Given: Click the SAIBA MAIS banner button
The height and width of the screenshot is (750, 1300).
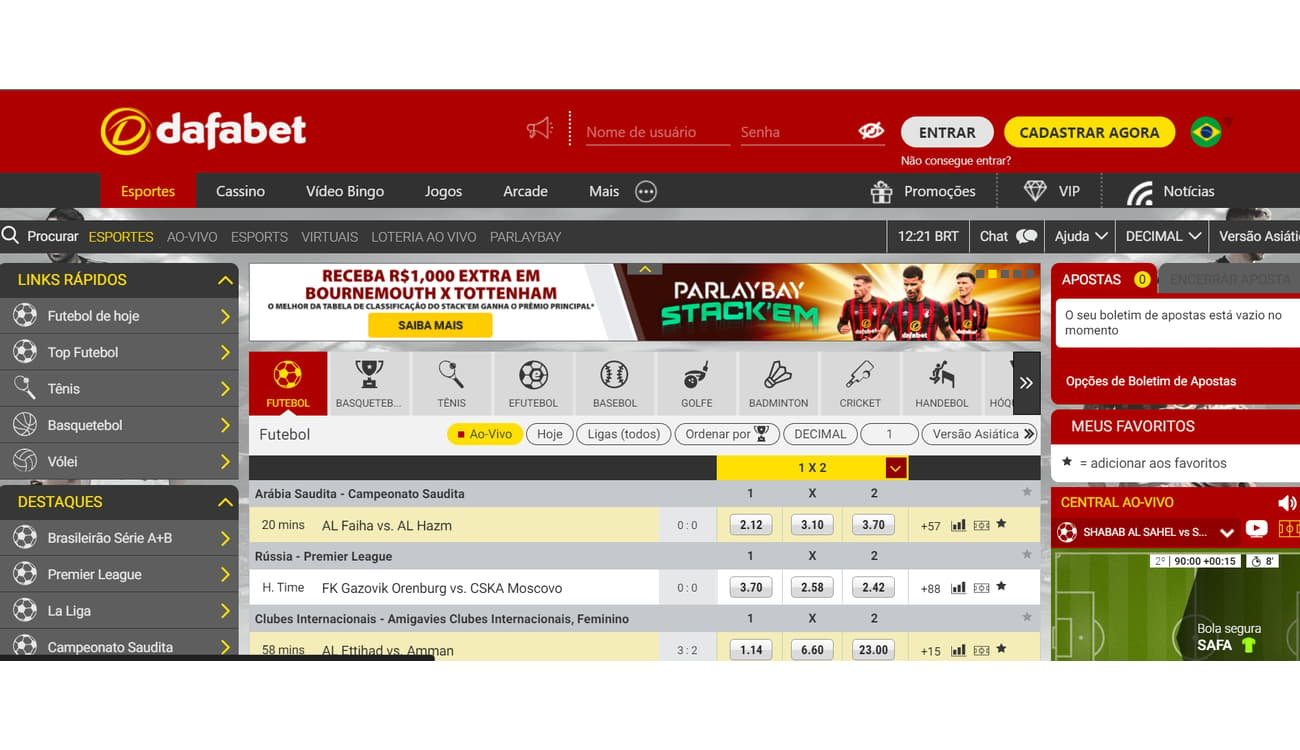Looking at the screenshot, I should pyautogui.click(x=430, y=325).
